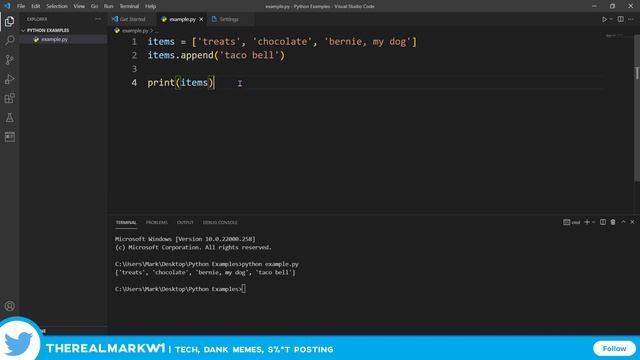
Task: Split the editor to the right
Action: 620,19
